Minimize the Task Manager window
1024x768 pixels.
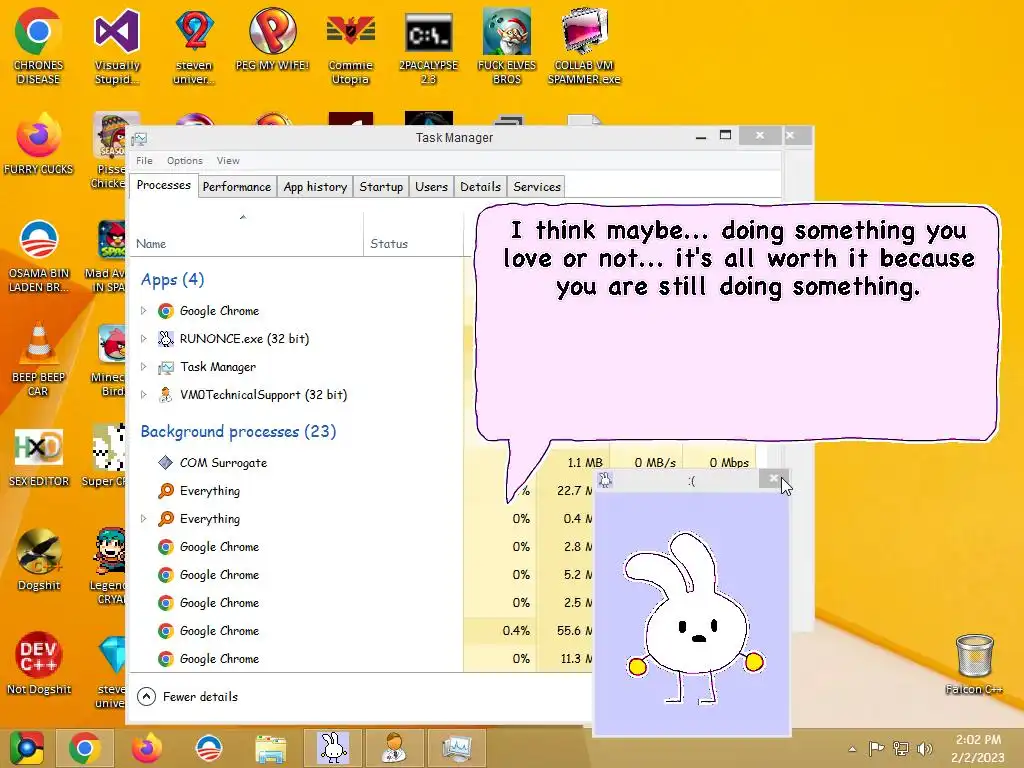pyautogui.click(x=701, y=136)
